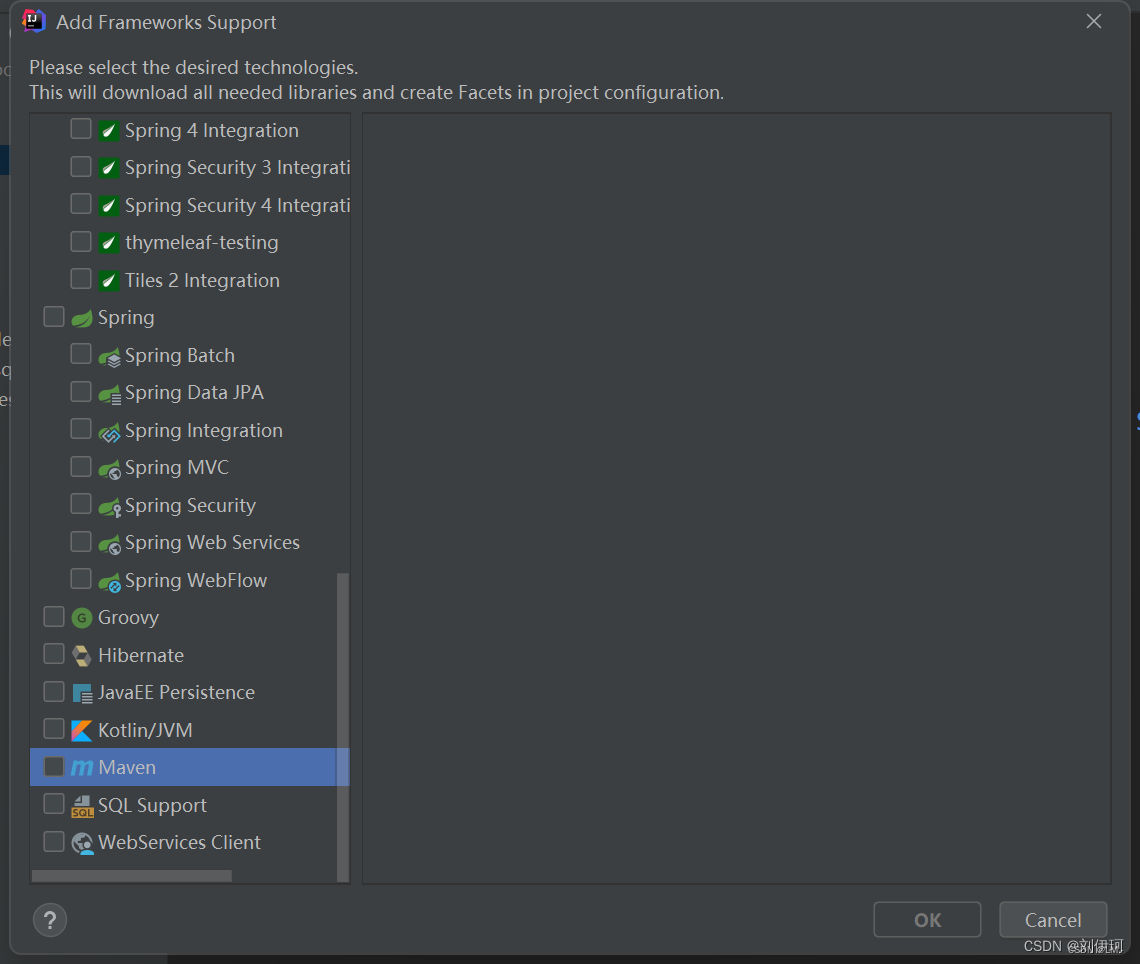This screenshot has width=1140, height=964.
Task: Check the WebServices Client checkbox
Action: click(x=54, y=841)
